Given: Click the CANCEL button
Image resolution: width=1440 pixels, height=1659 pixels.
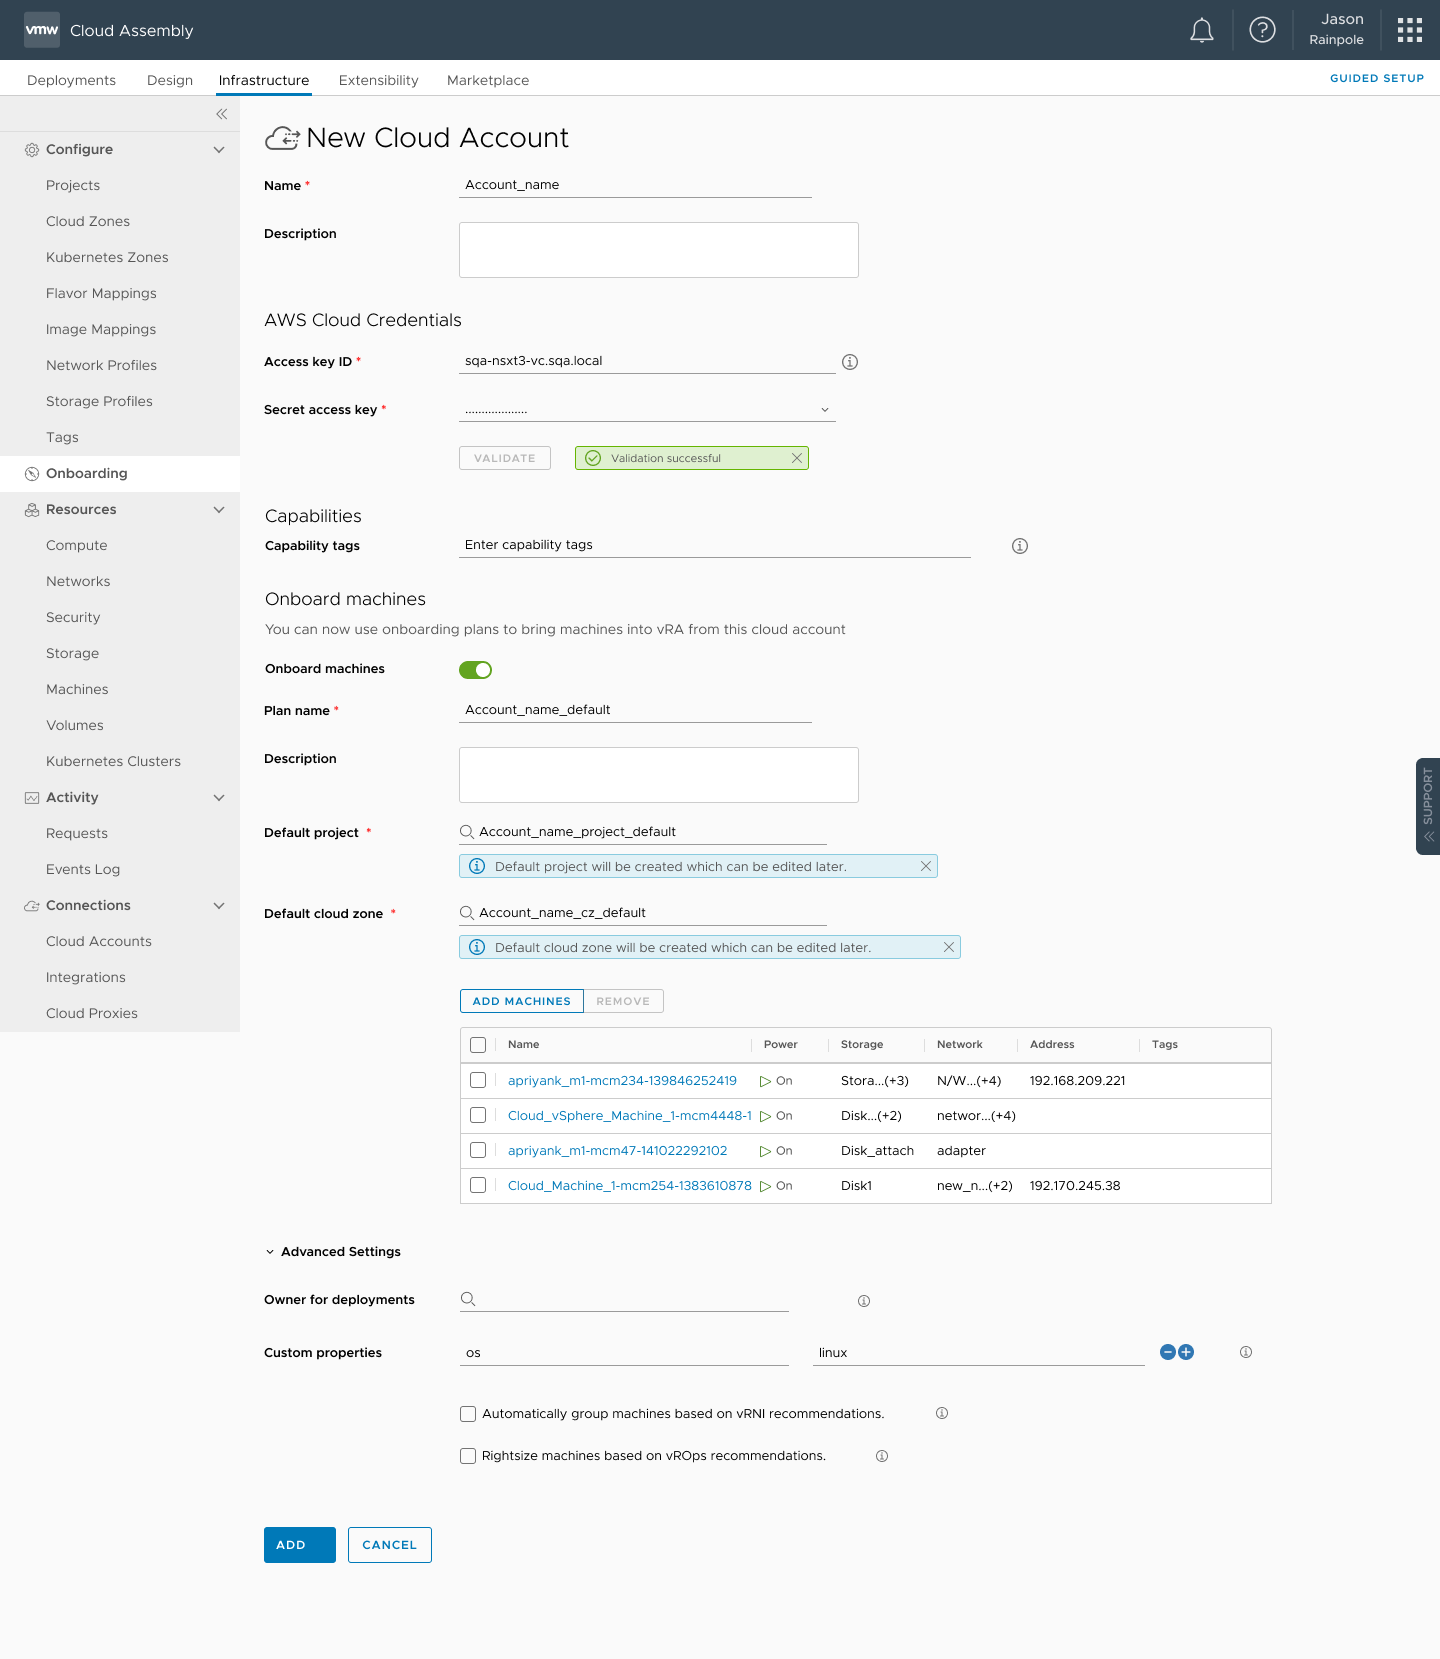Looking at the screenshot, I should point(390,1545).
